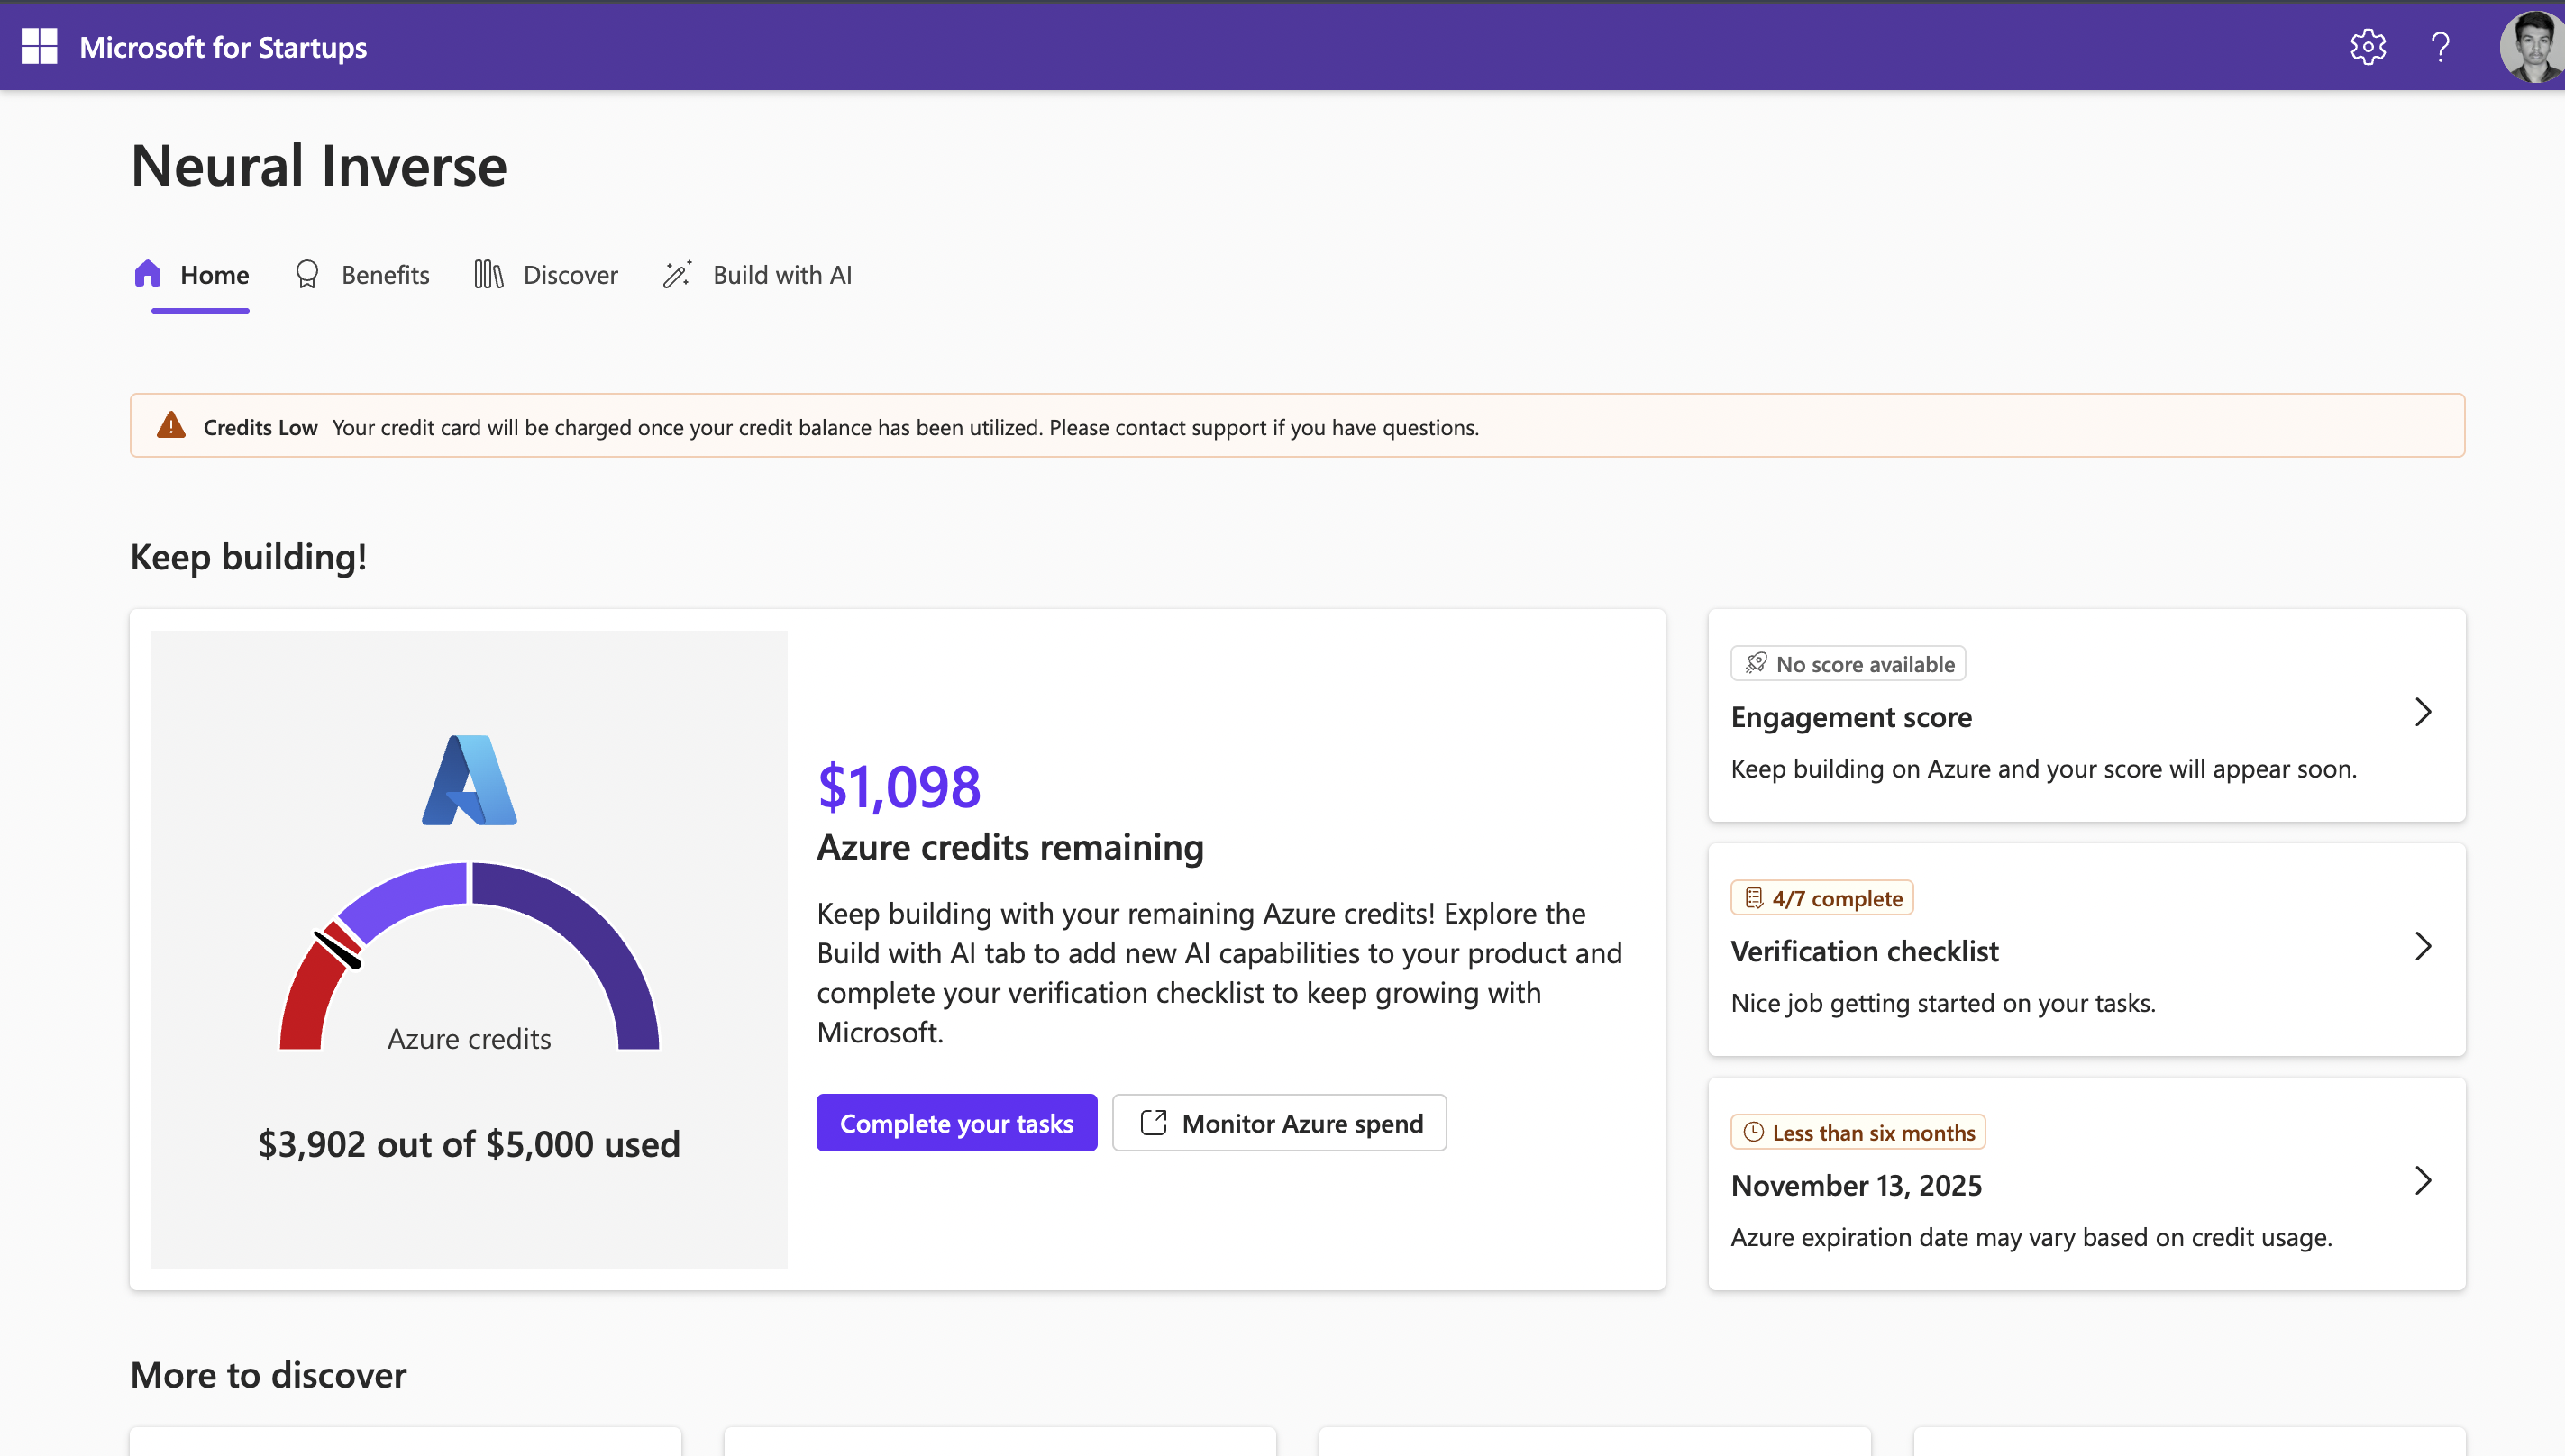Open the Build with AI tab
2565x1456 pixels.
(758, 275)
